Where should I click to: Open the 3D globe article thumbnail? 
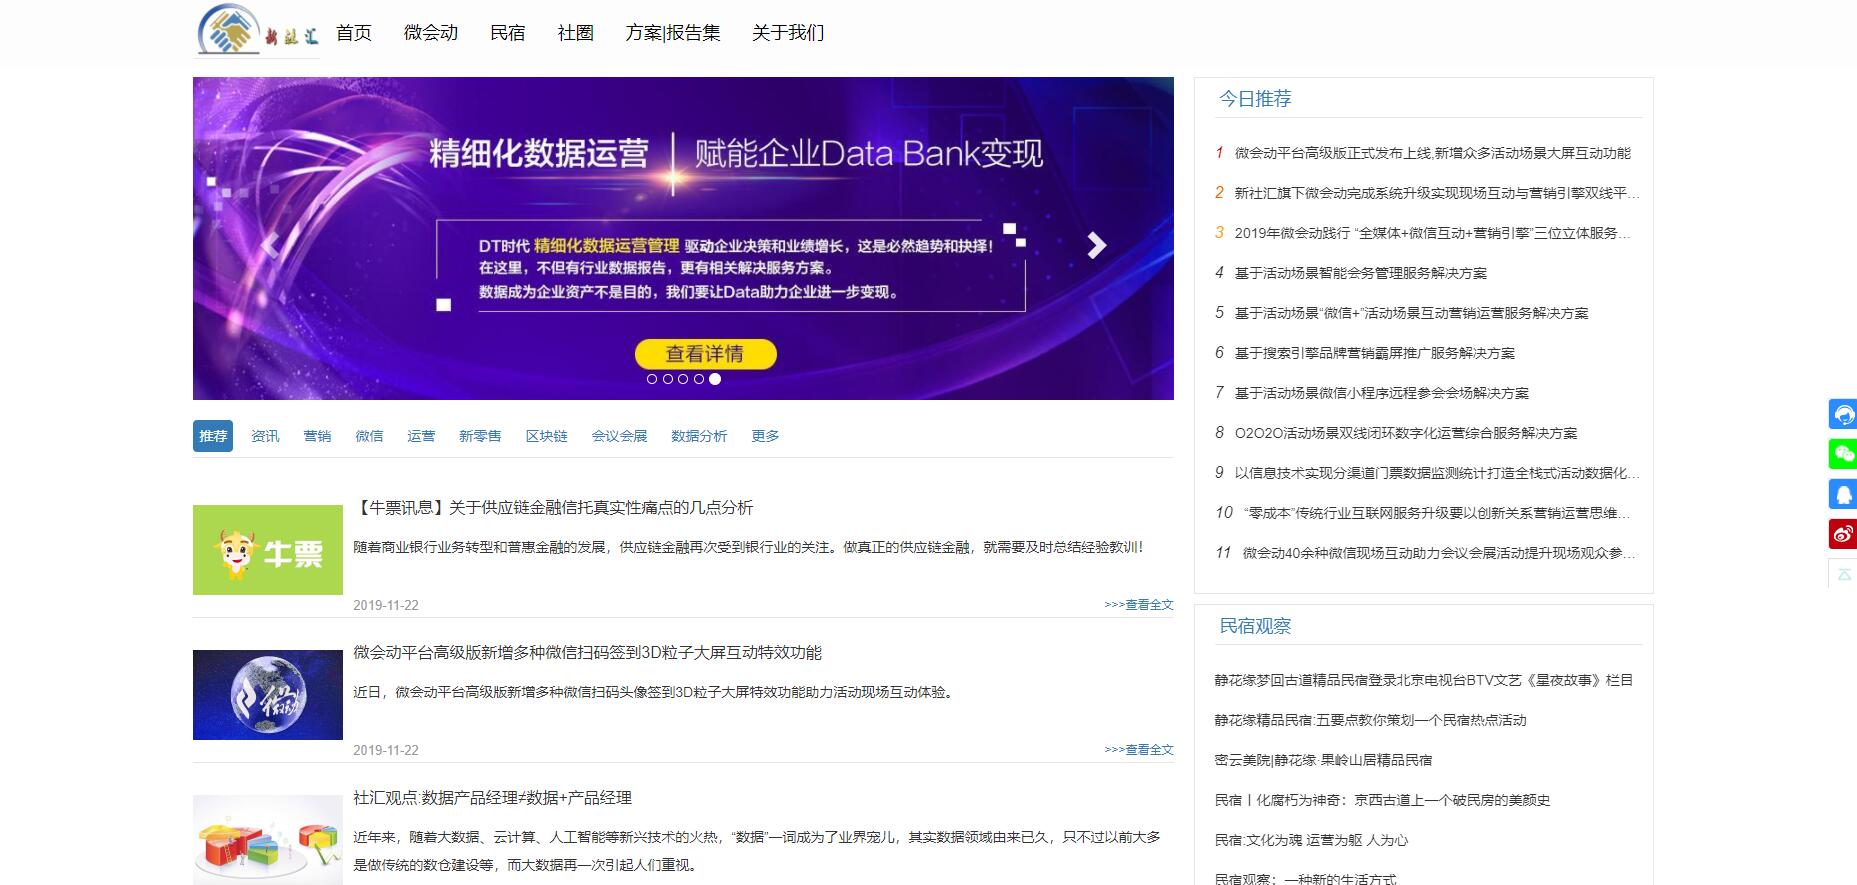[268, 695]
